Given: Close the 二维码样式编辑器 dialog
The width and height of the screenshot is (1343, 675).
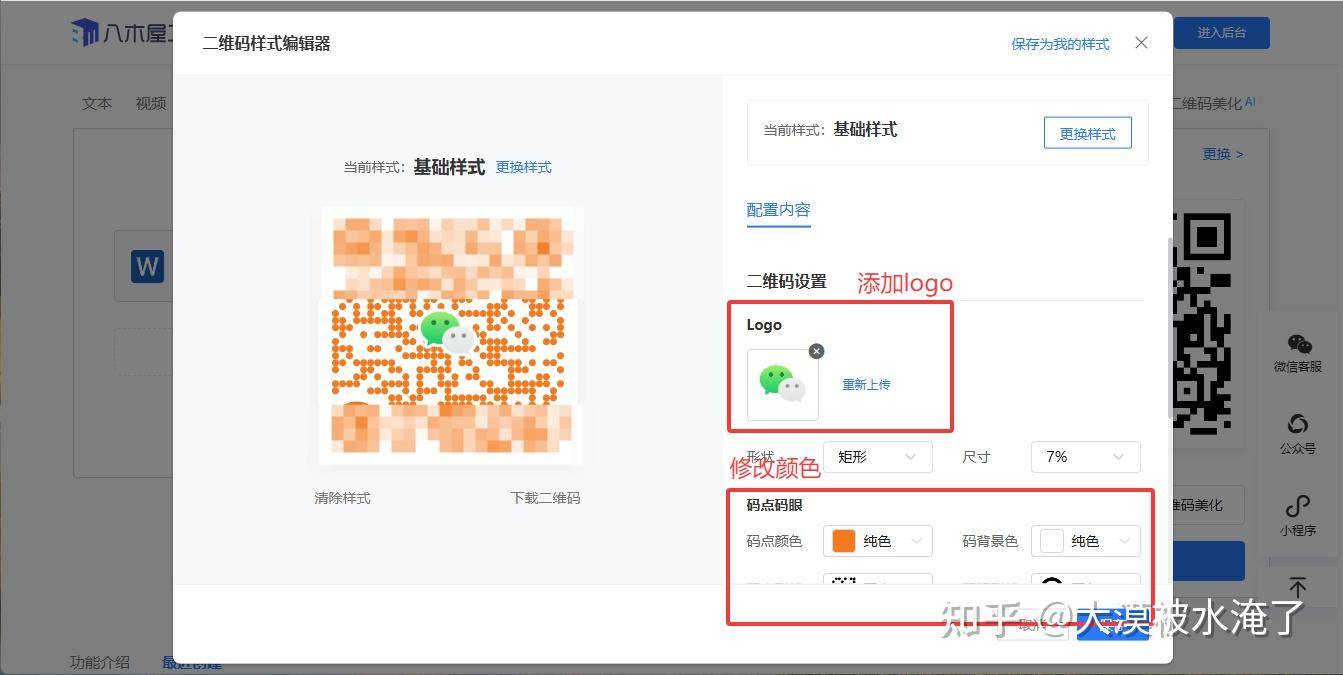Looking at the screenshot, I should (1142, 43).
